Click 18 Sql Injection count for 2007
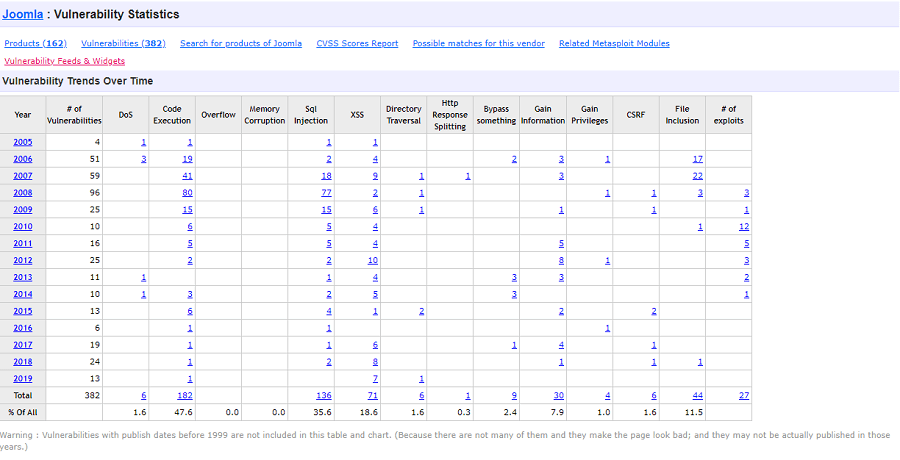This screenshot has width=900, height=460. pyautogui.click(x=327, y=176)
